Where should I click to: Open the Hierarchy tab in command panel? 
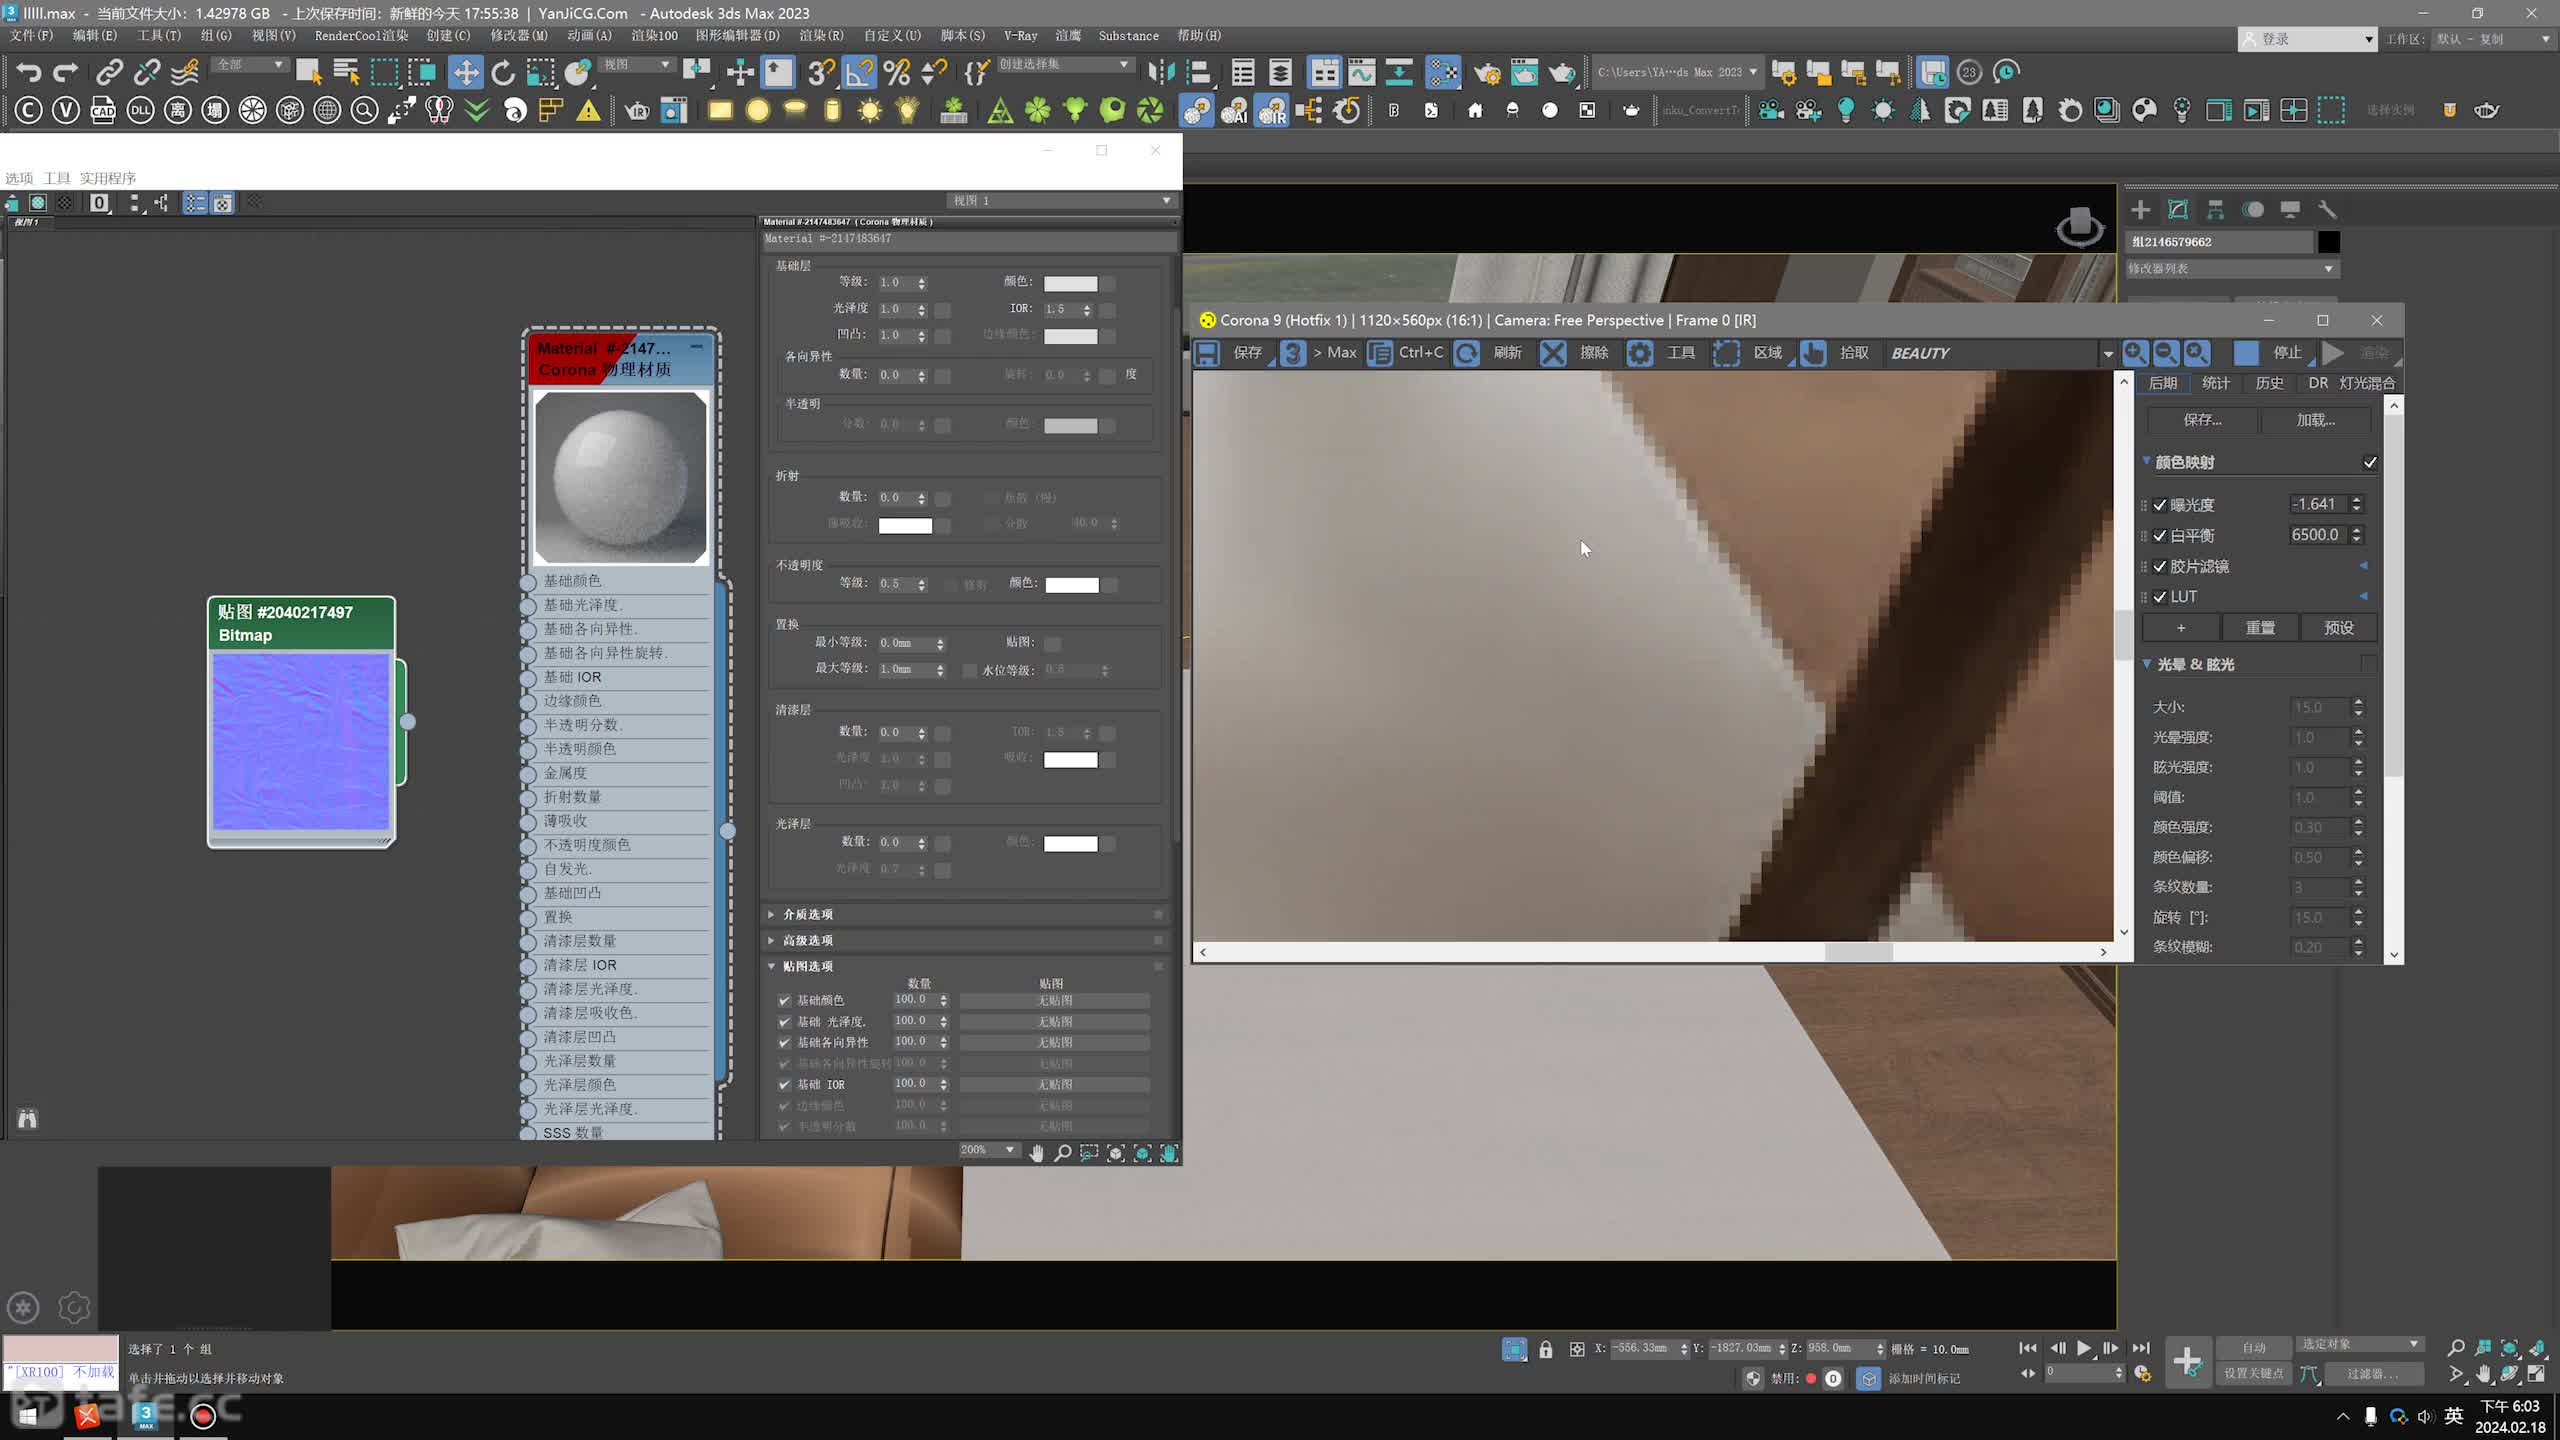tap(2215, 209)
